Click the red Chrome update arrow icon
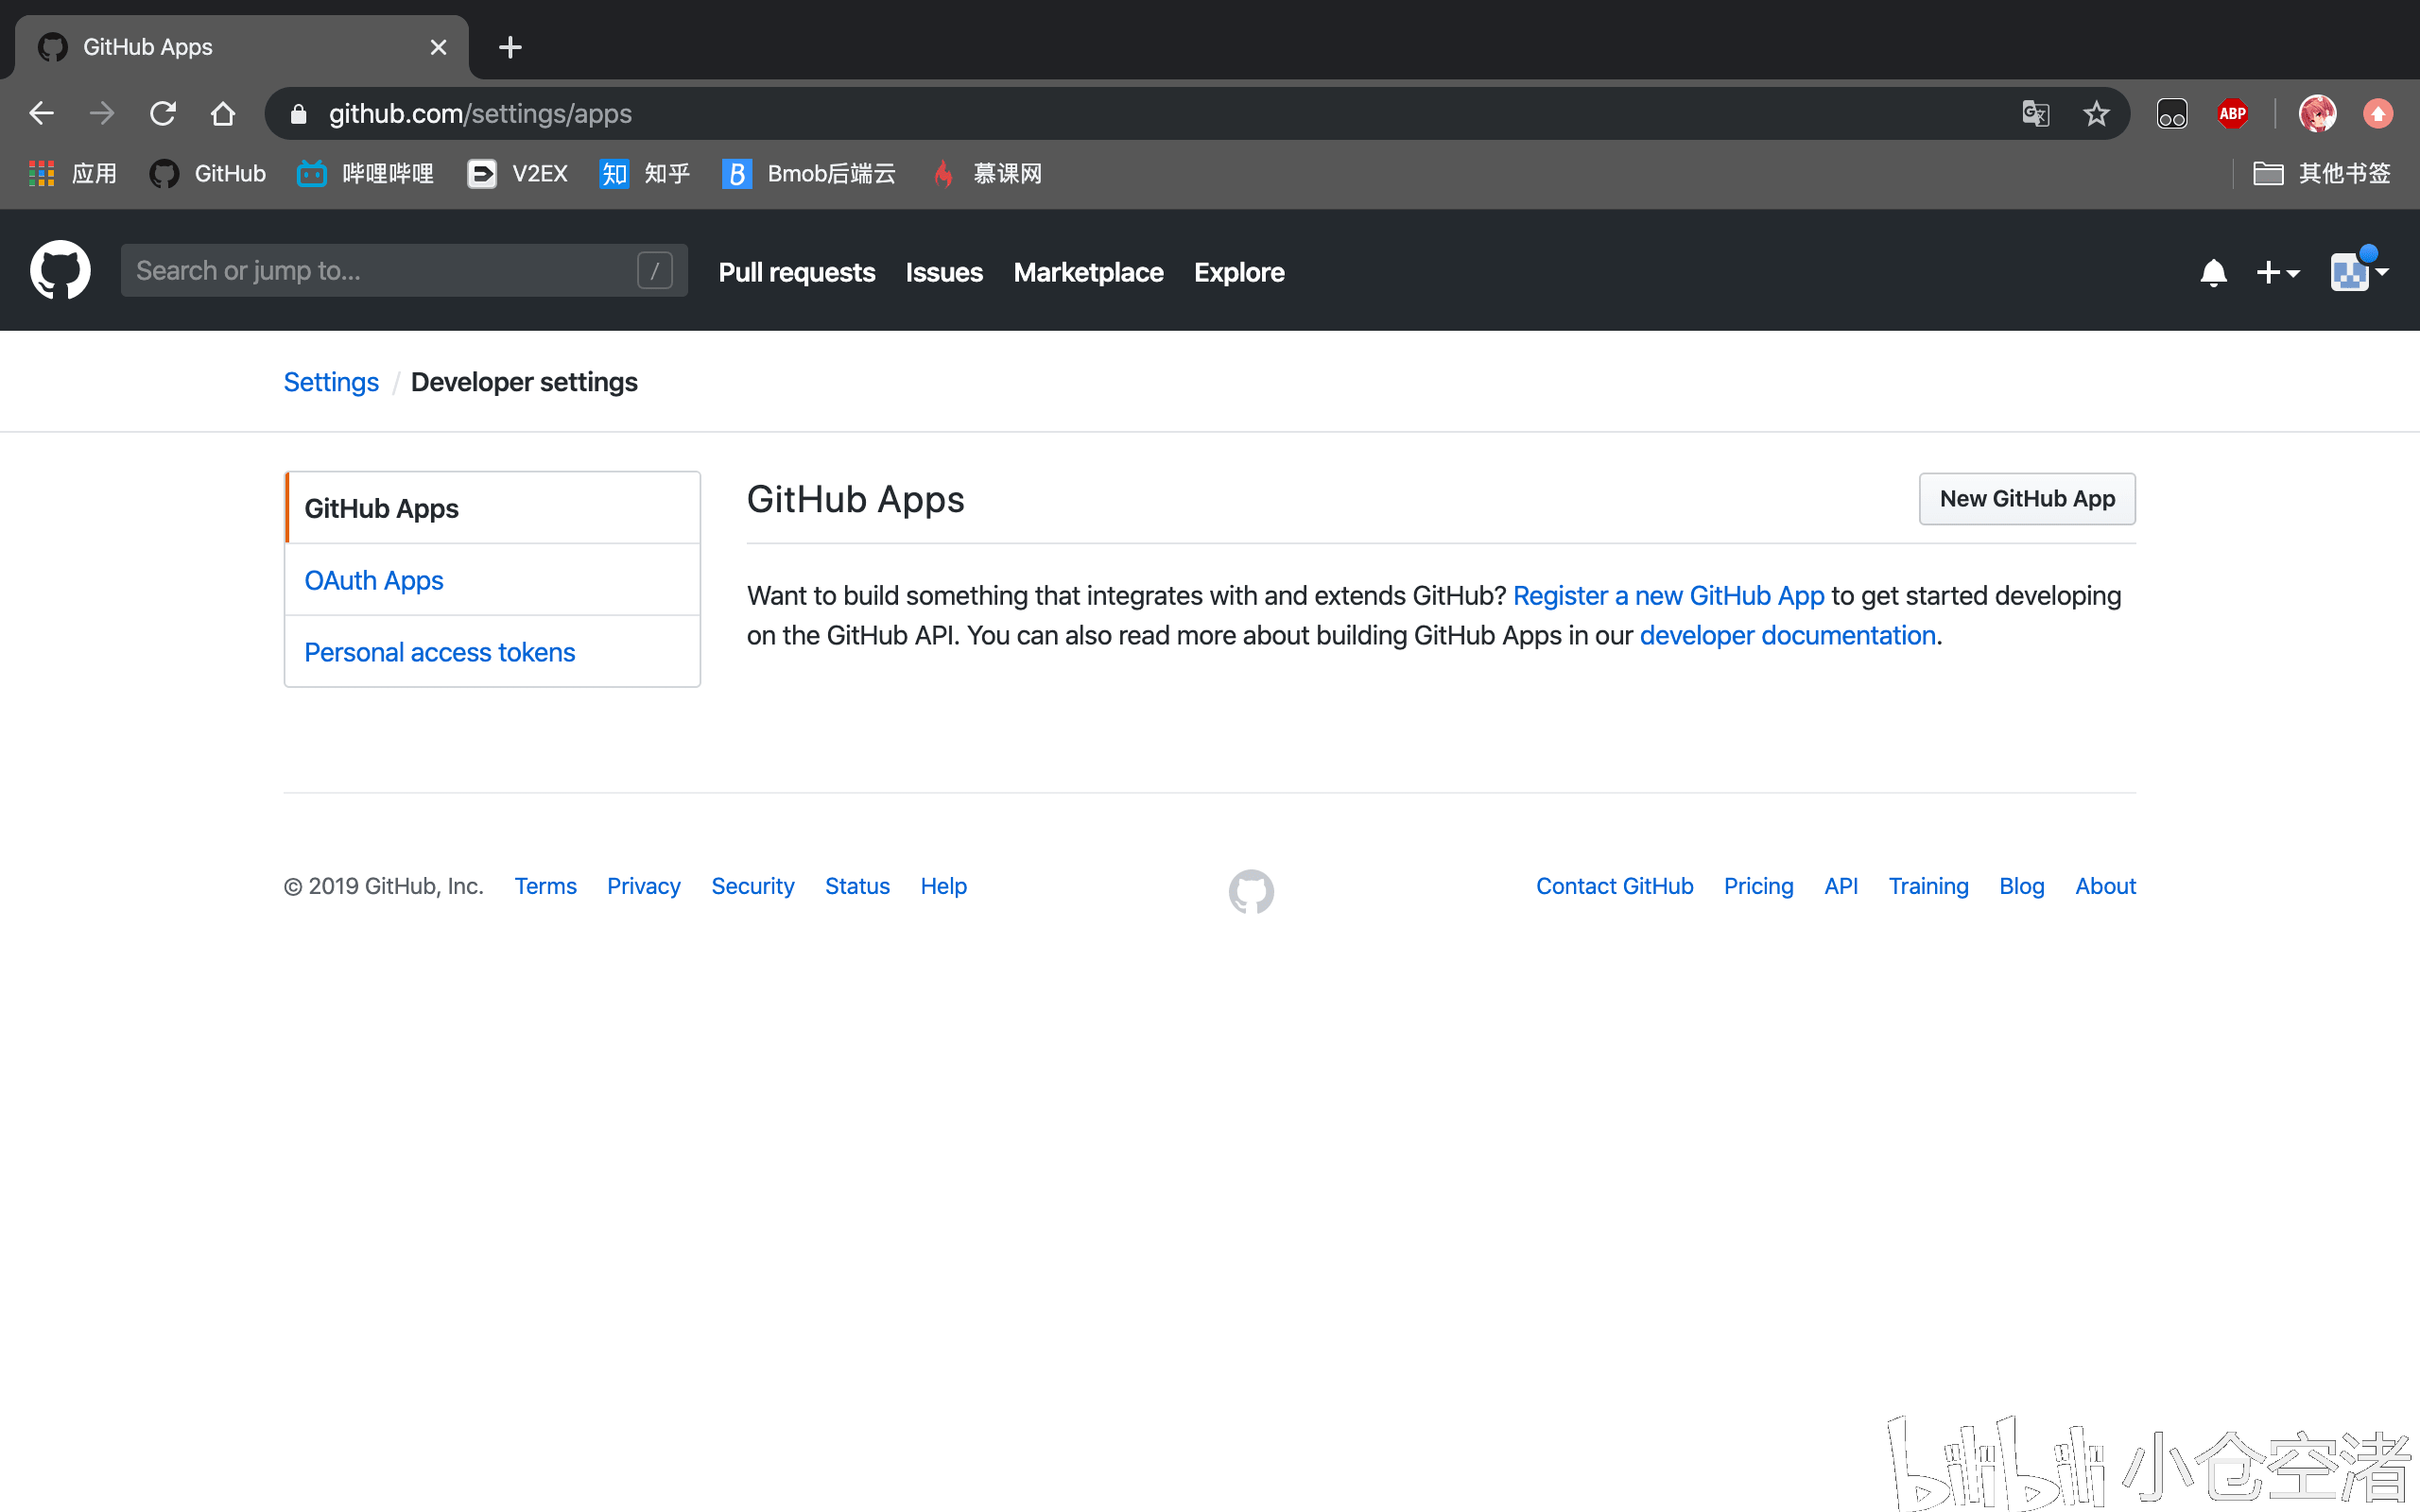Viewport: 2420px width, 1512px height. coord(2378,113)
